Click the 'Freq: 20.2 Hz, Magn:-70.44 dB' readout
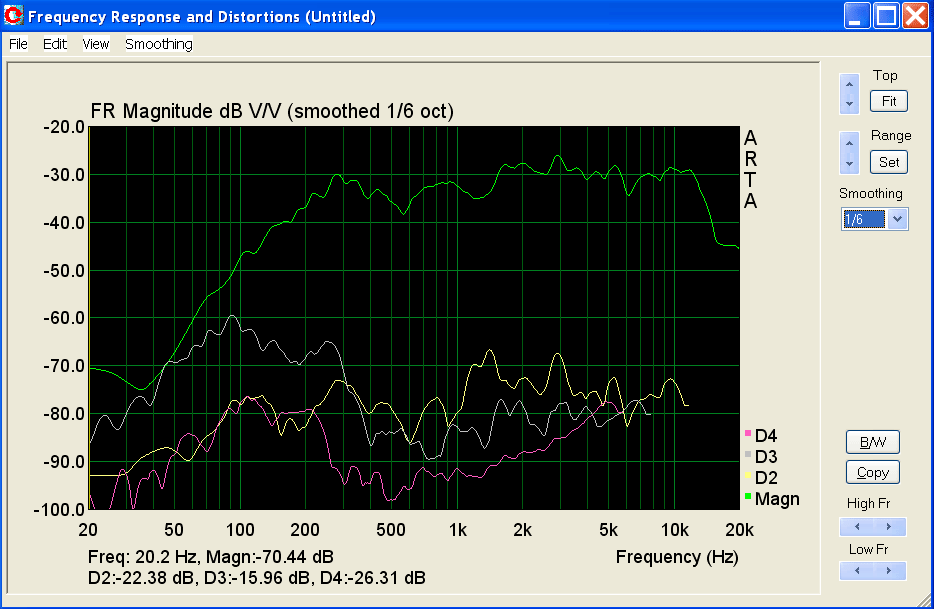Viewport: 934px width, 609px height. (210, 557)
